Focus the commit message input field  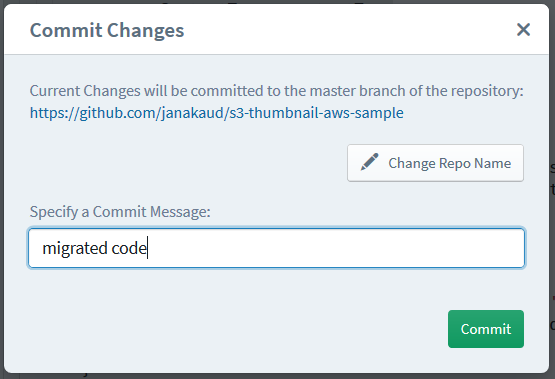pos(276,248)
